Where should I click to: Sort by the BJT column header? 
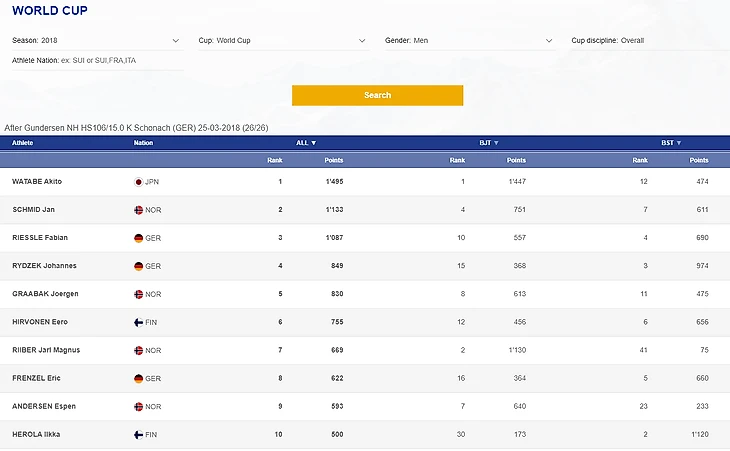tap(488, 143)
